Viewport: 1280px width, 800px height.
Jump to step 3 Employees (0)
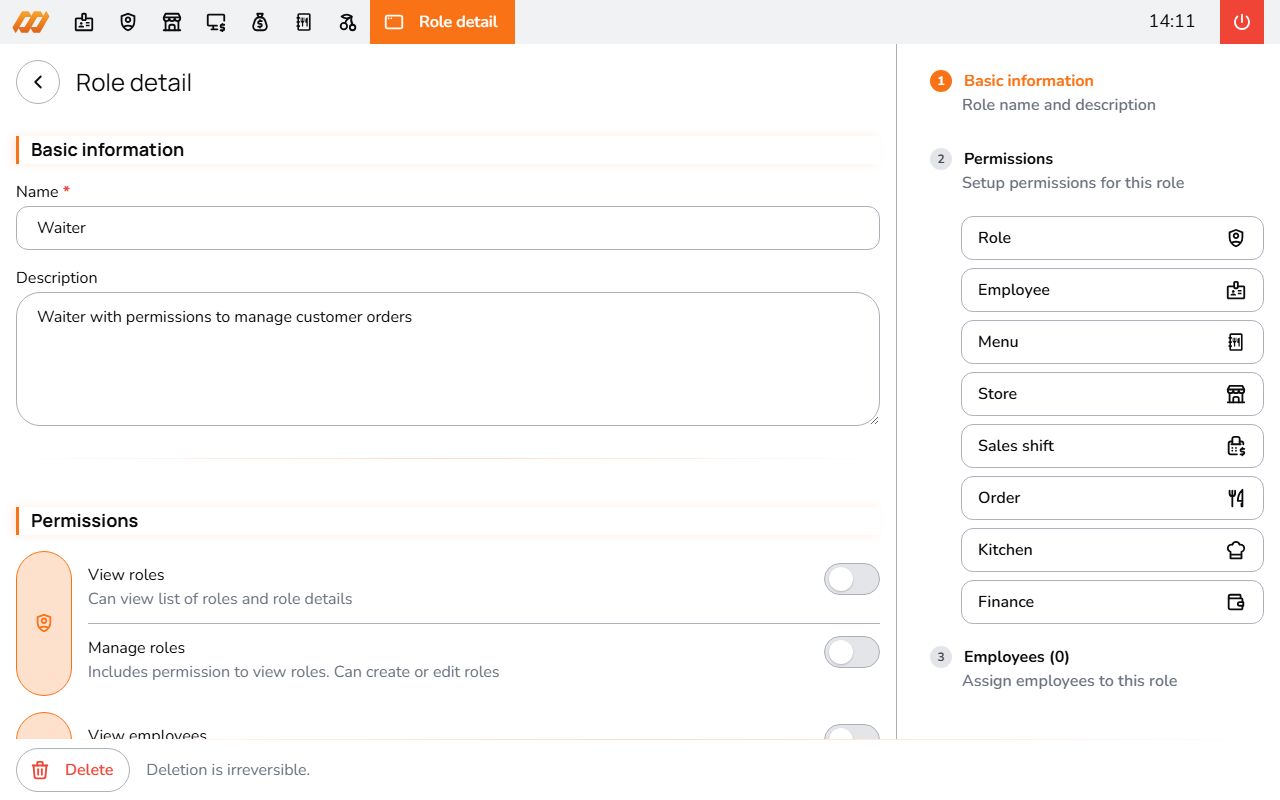pos(1017,657)
